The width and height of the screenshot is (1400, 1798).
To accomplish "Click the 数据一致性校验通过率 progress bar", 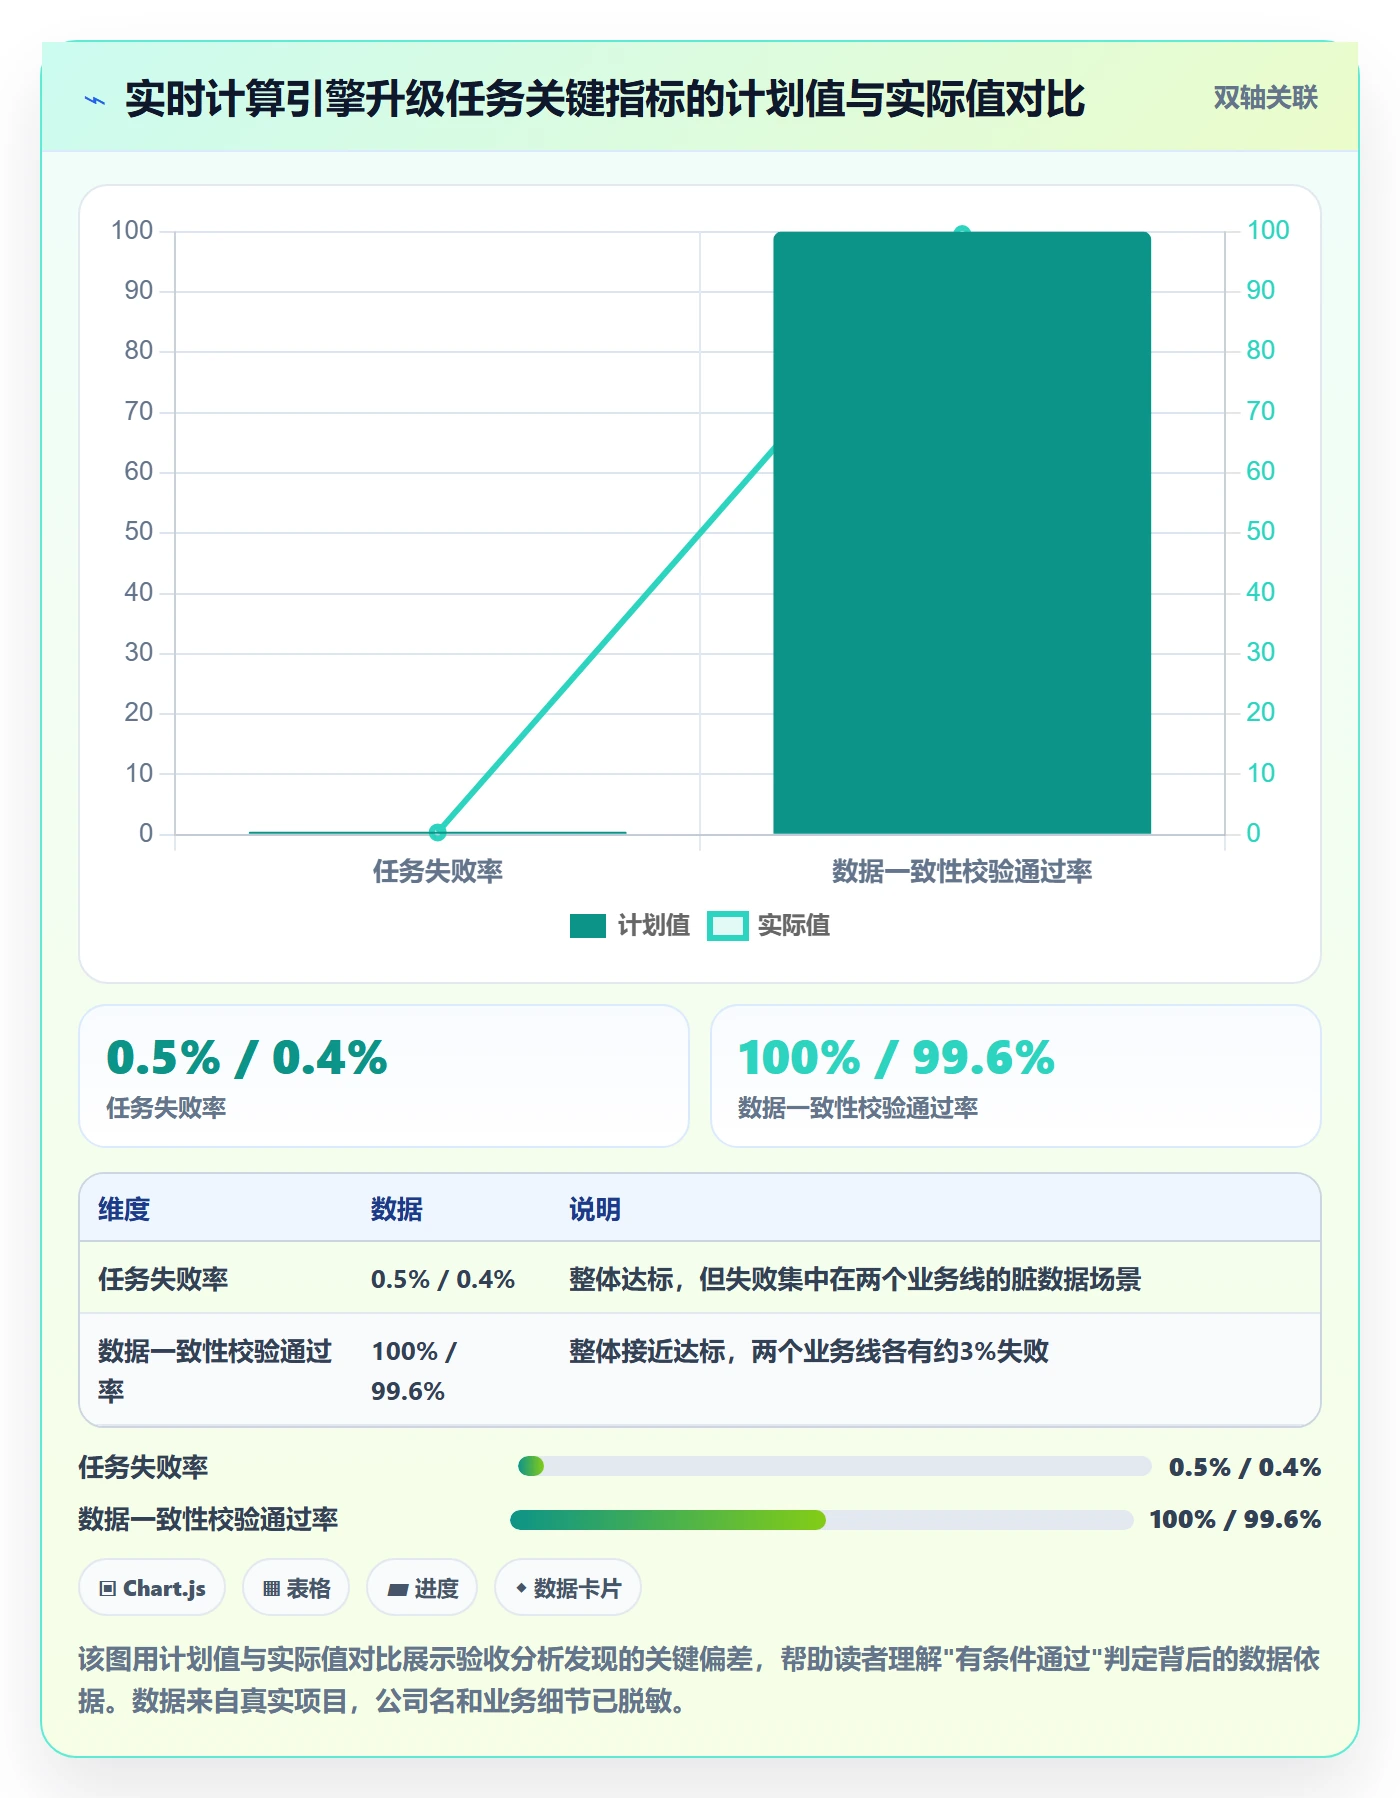I will click(822, 1520).
